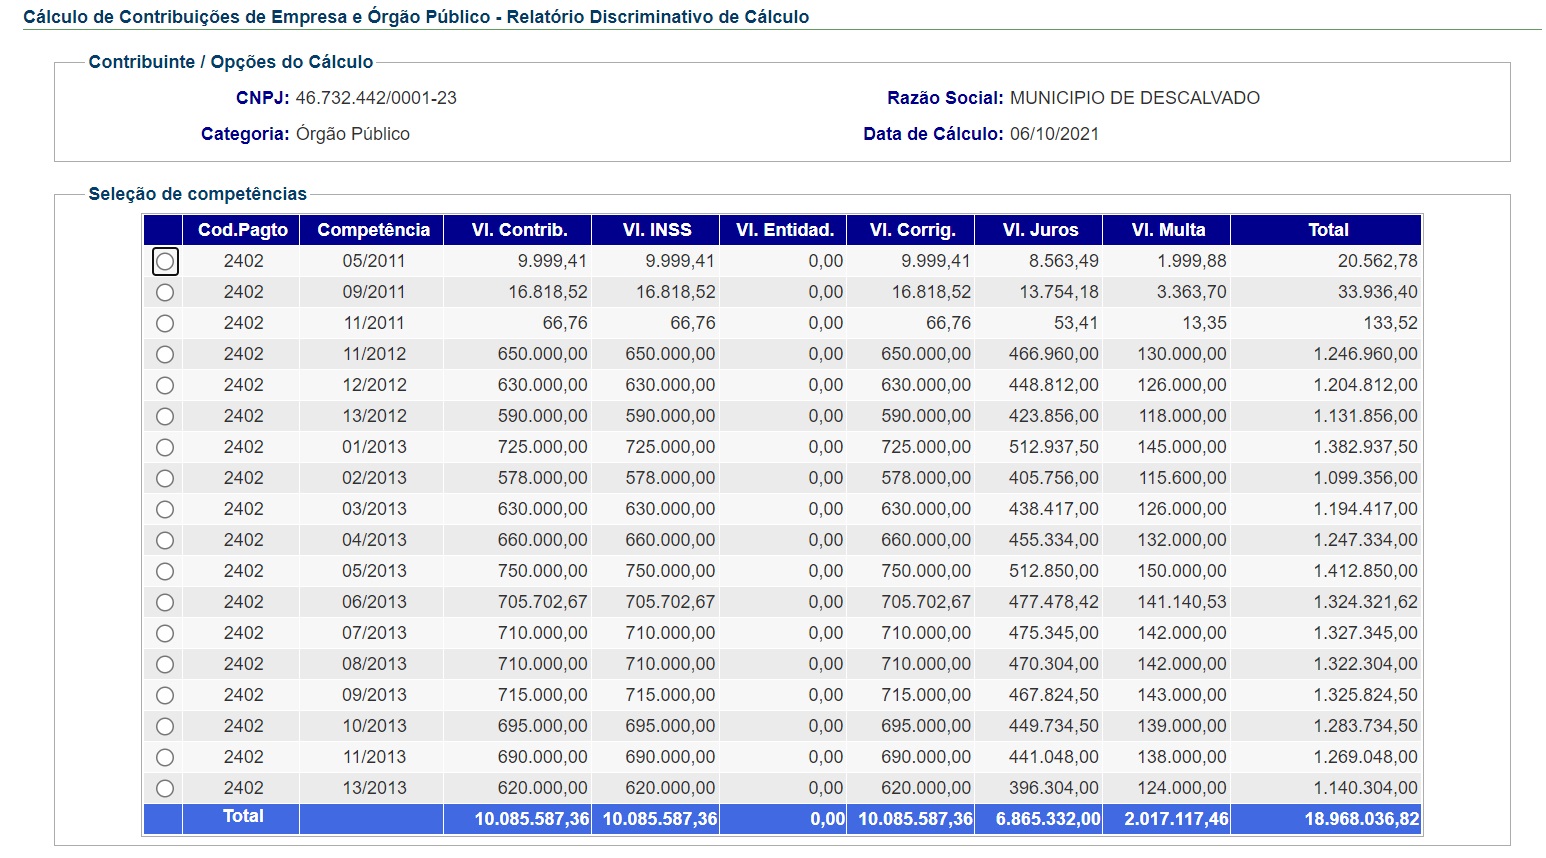Click the Vl. Corrig. column header
The image size is (1546, 858).
tap(912, 230)
